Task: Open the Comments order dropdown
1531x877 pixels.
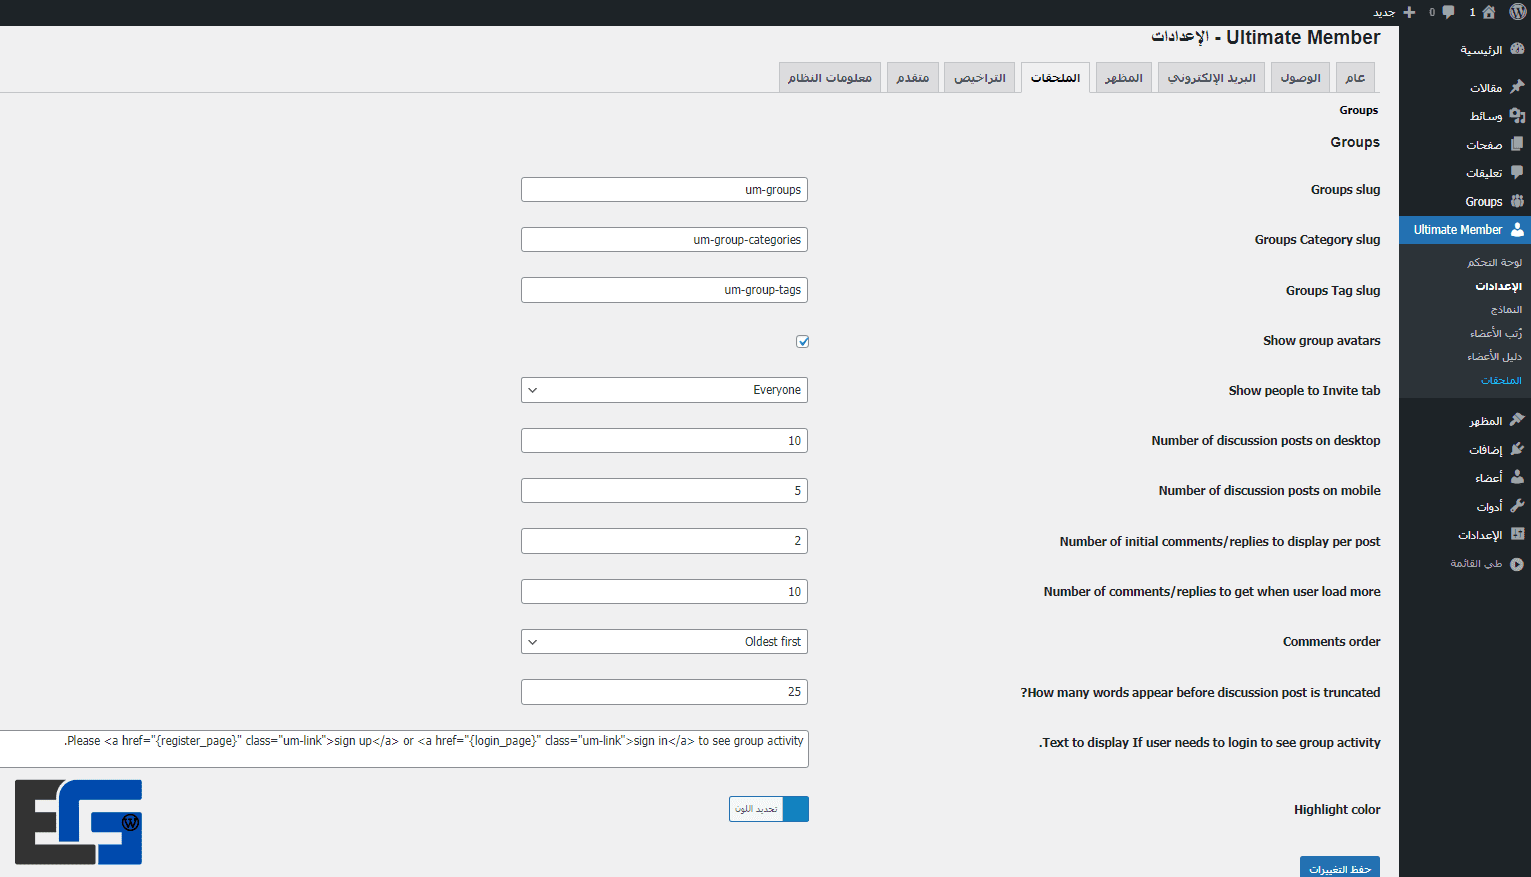Action: click(x=664, y=642)
